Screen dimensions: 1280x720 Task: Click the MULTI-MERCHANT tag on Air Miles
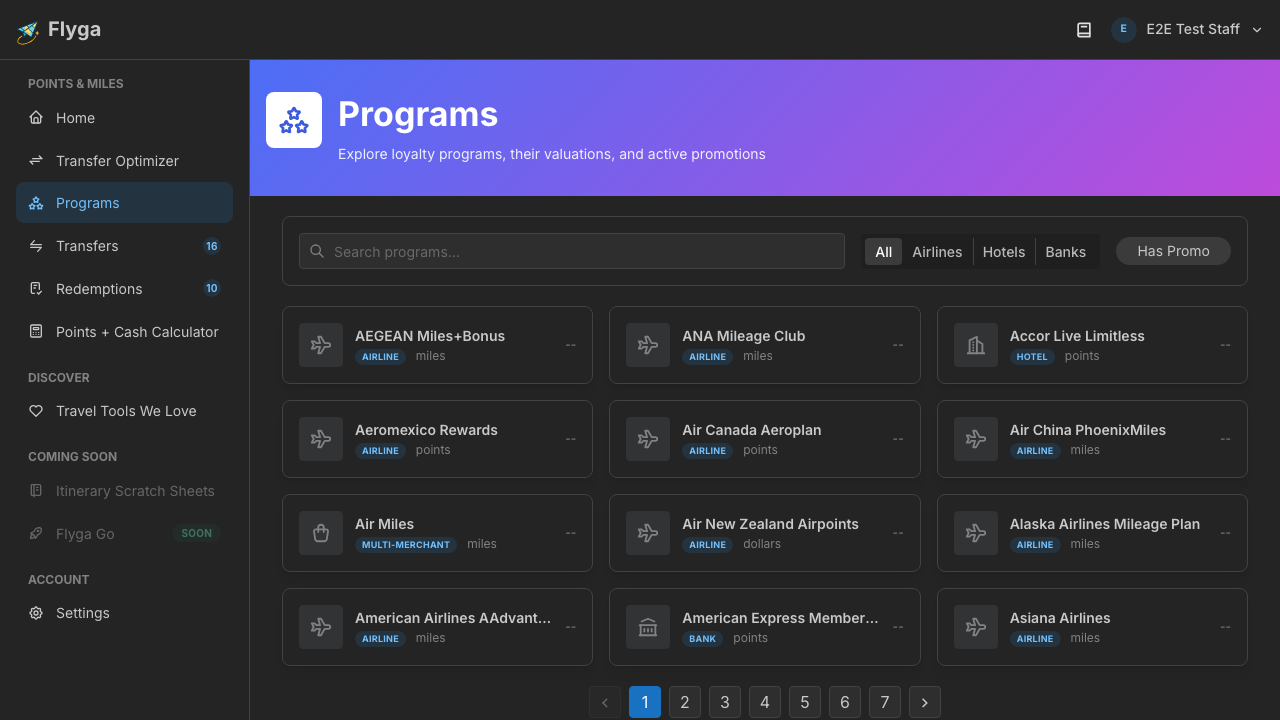click(406, 545)
